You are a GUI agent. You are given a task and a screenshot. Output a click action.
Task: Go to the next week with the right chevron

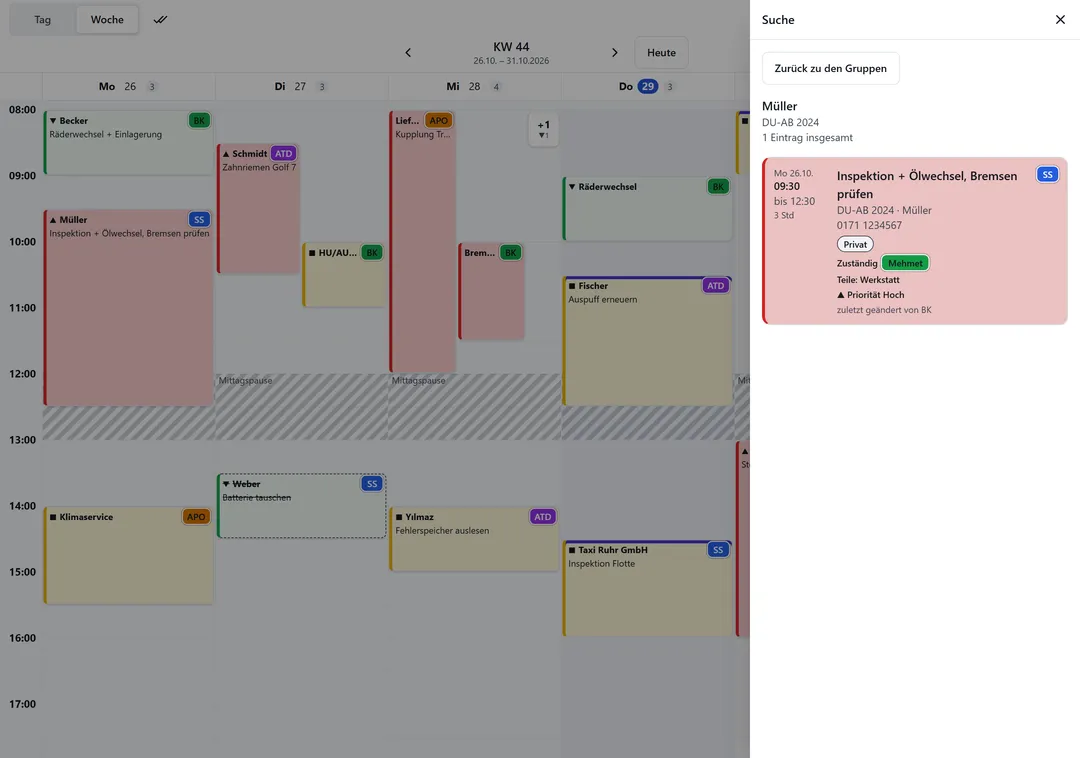(614, 52)
